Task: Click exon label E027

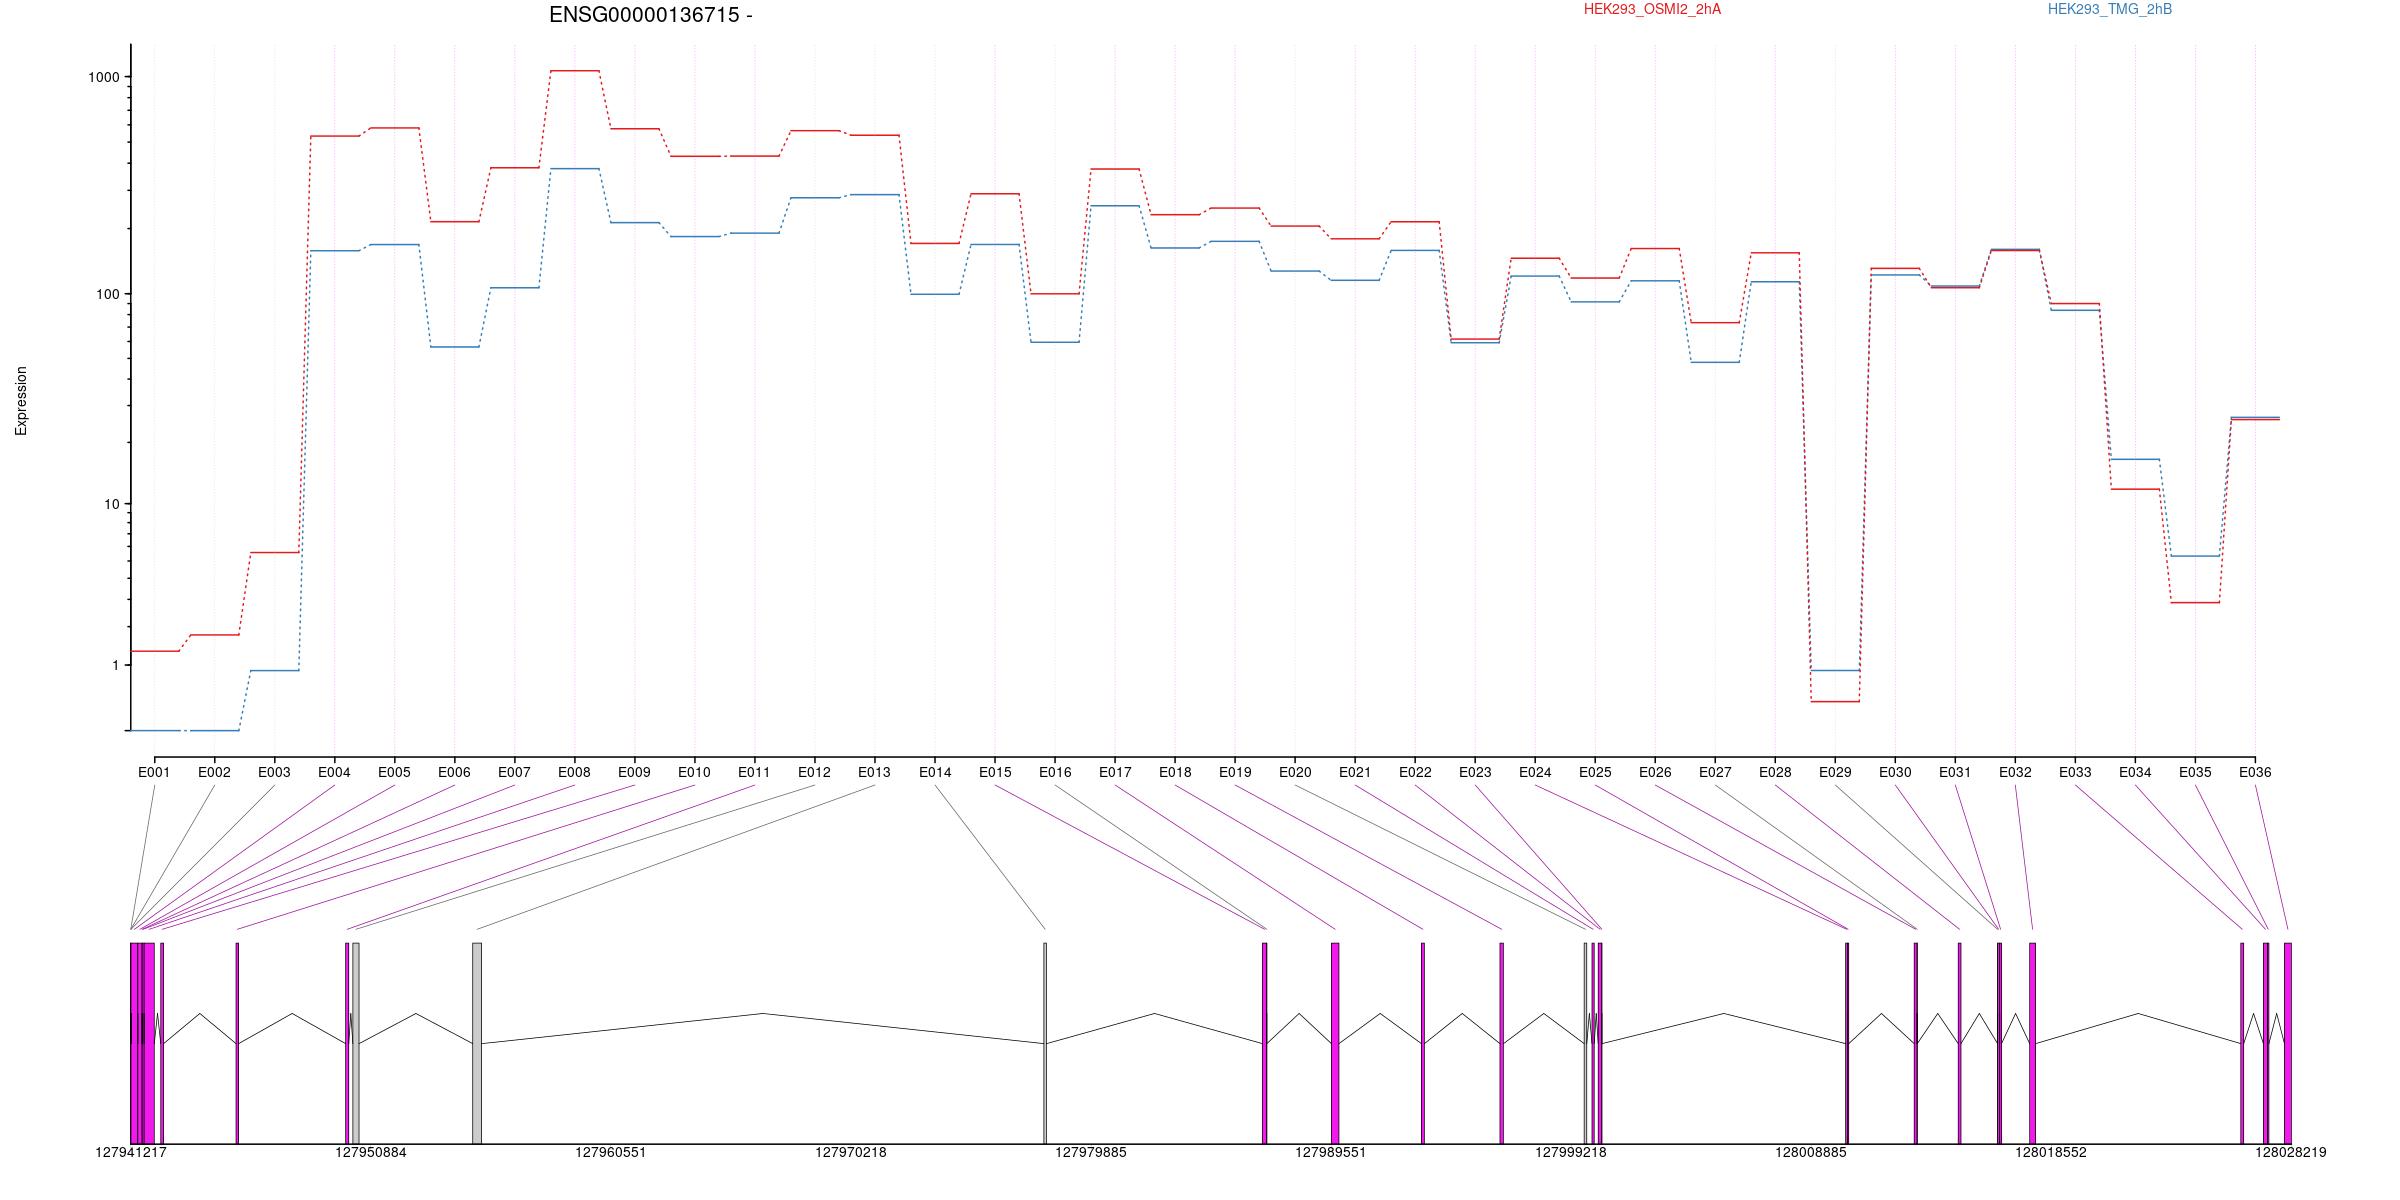Action: (x=1715, y=772)
